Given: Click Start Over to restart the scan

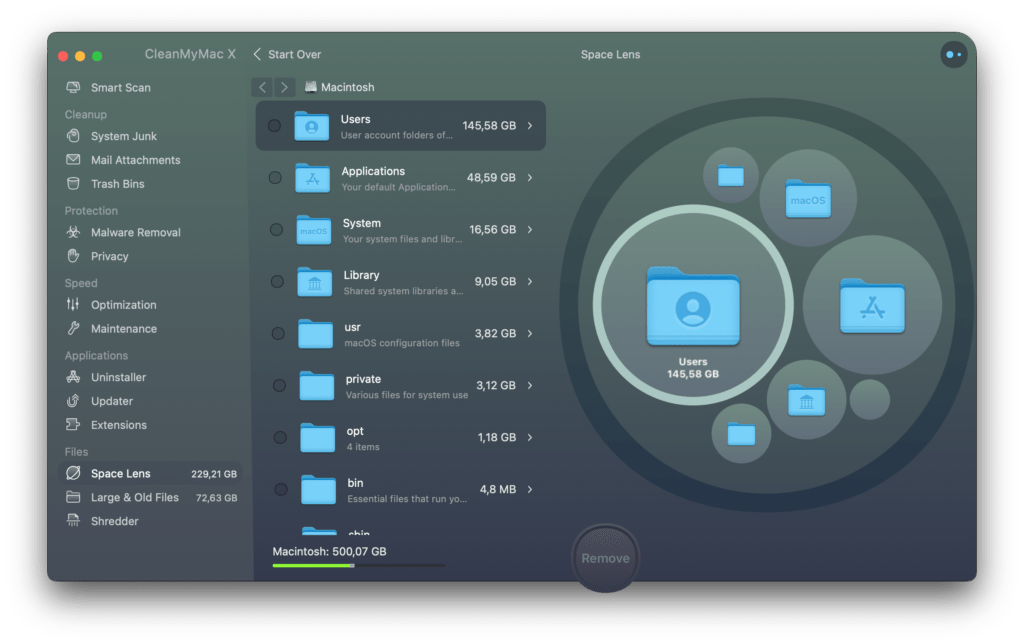Looking at the screenshot, I should (x=288, y=54).
